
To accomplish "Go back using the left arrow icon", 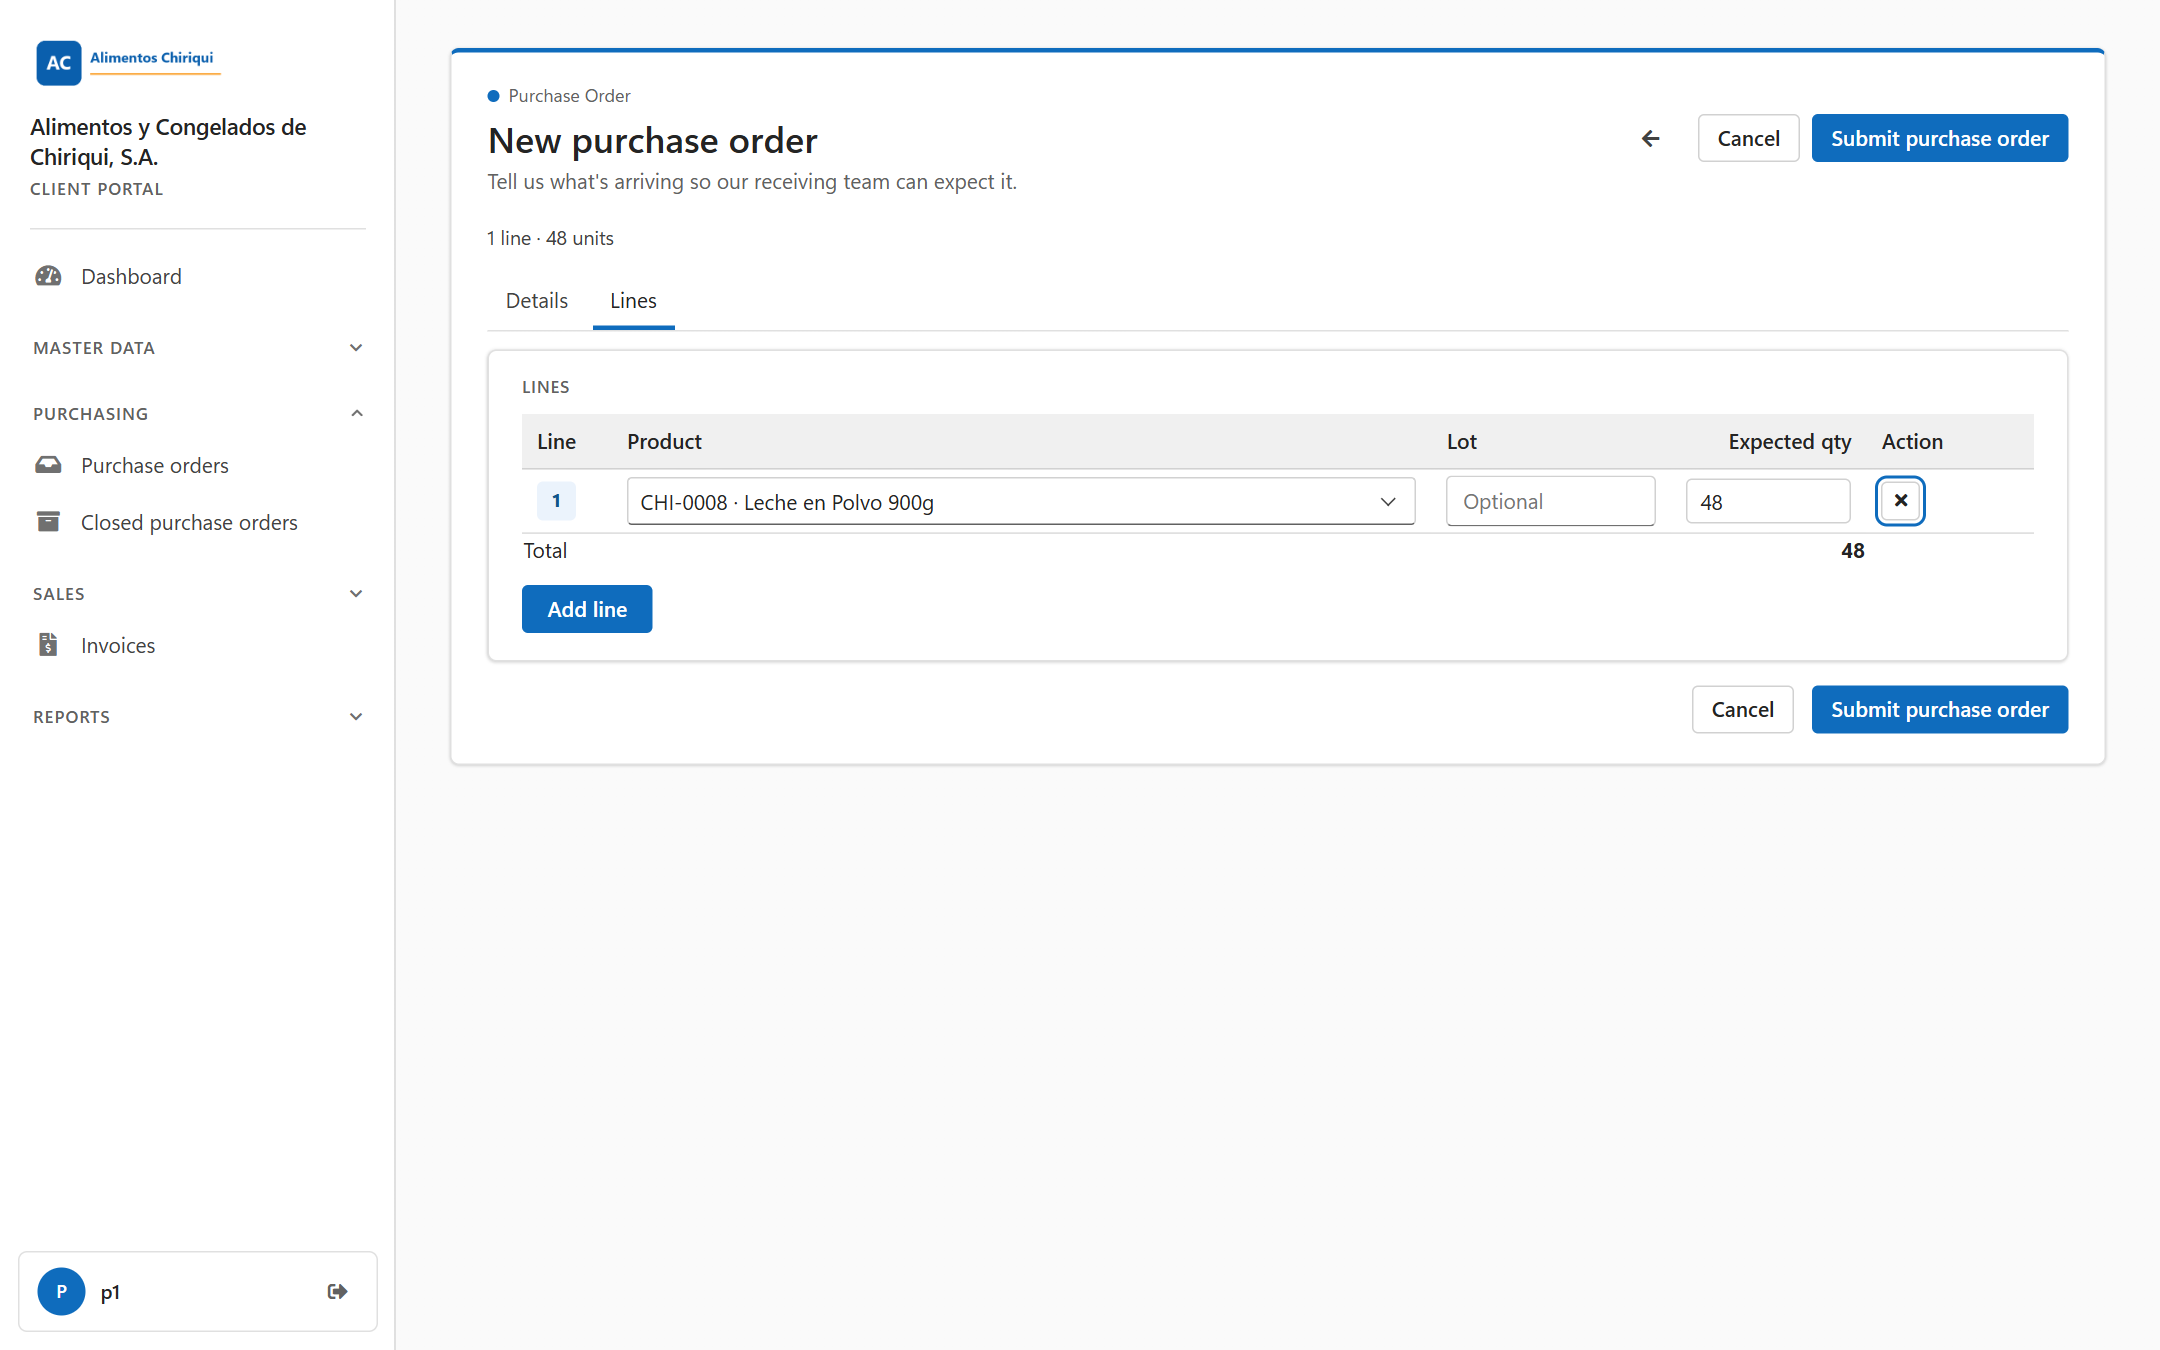I will [1651, 138].
